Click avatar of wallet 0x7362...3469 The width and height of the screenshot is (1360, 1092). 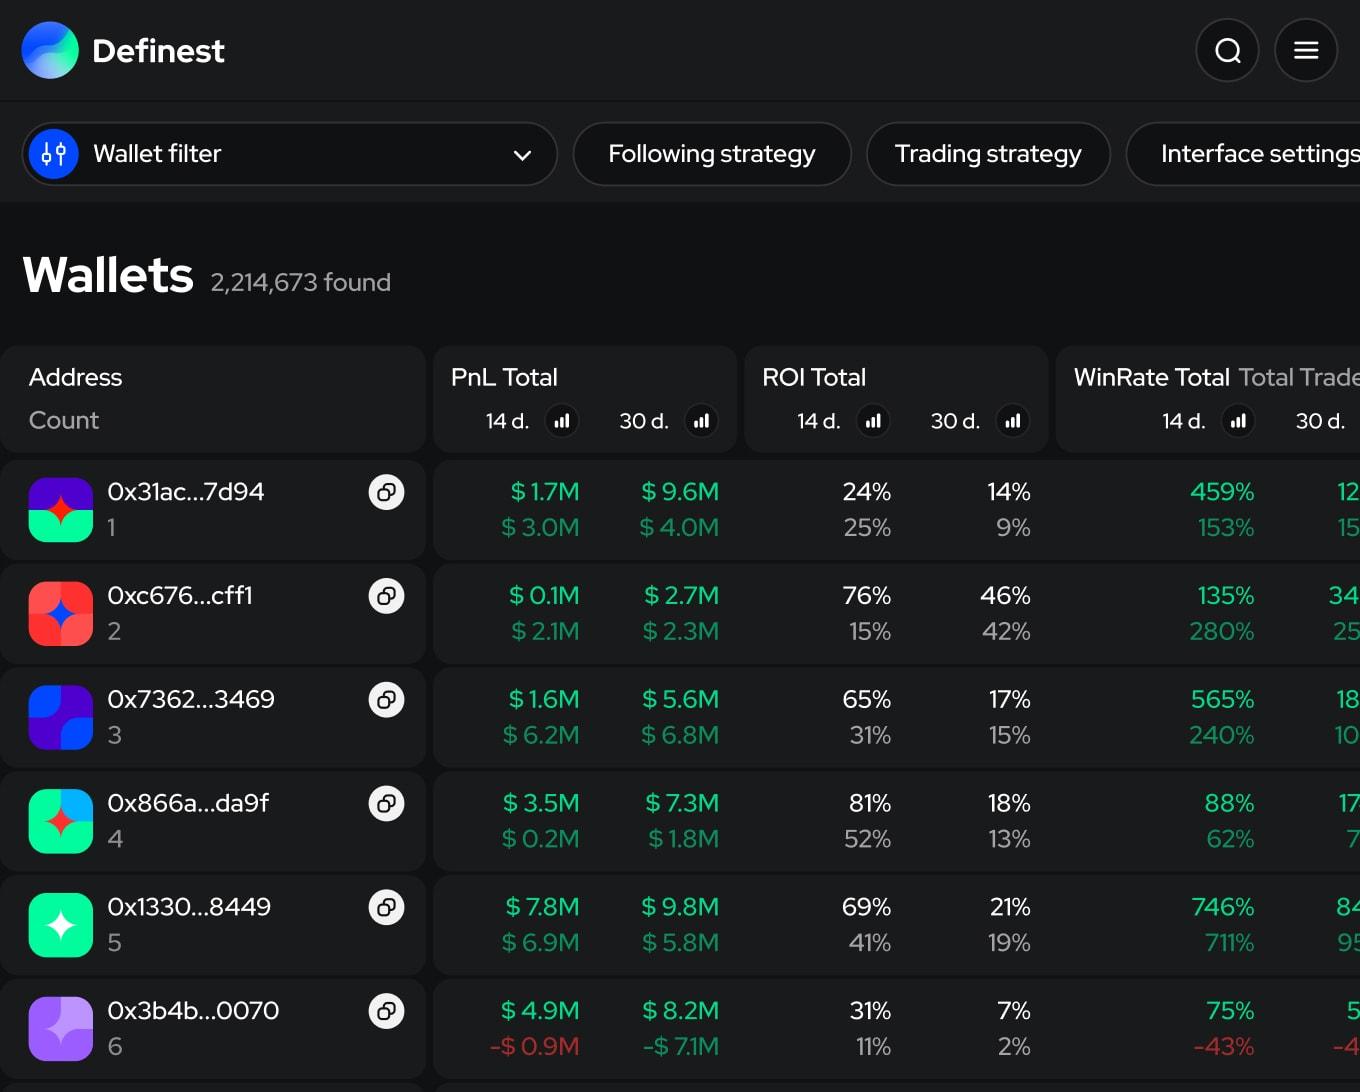click(61, 717)
